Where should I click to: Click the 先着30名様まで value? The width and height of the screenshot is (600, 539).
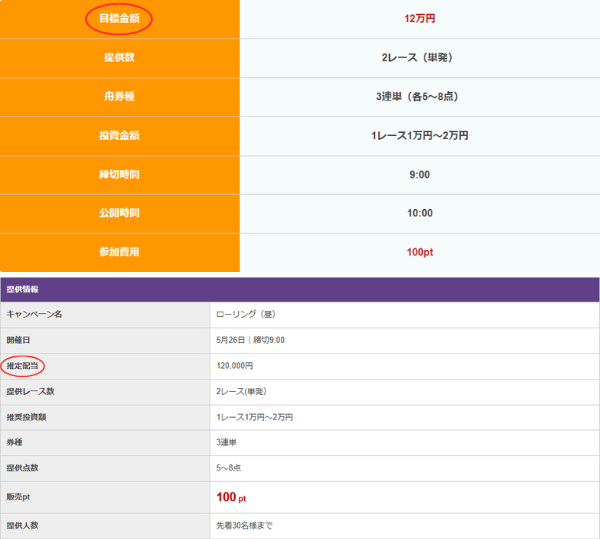(x=244, y=526)
